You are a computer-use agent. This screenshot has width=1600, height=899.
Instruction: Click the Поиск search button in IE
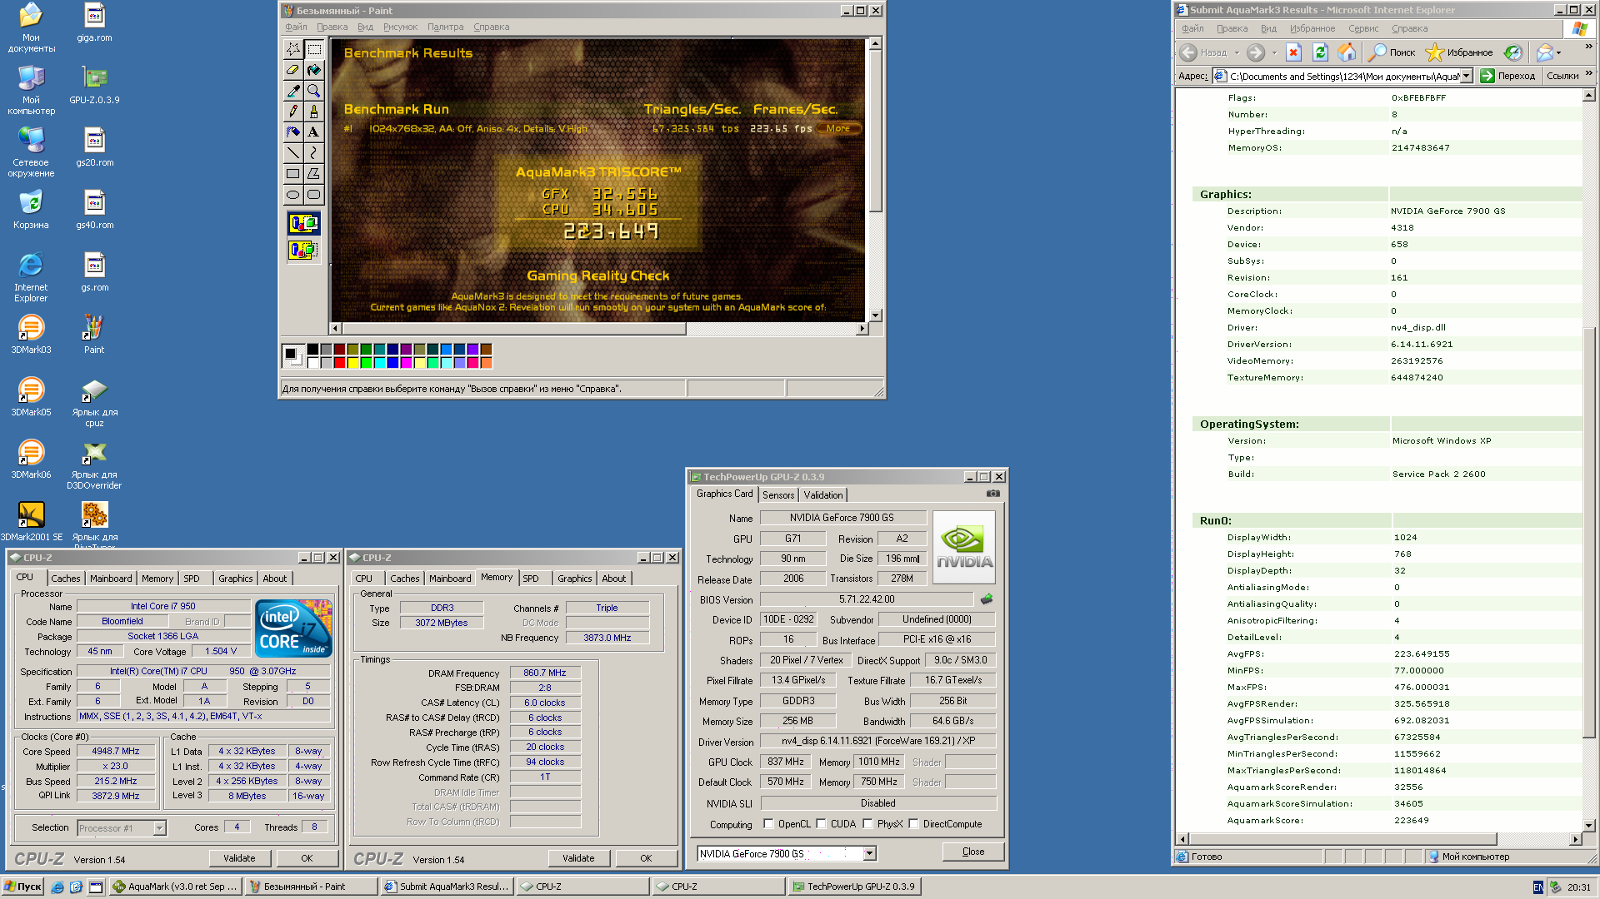(1392, 52)
